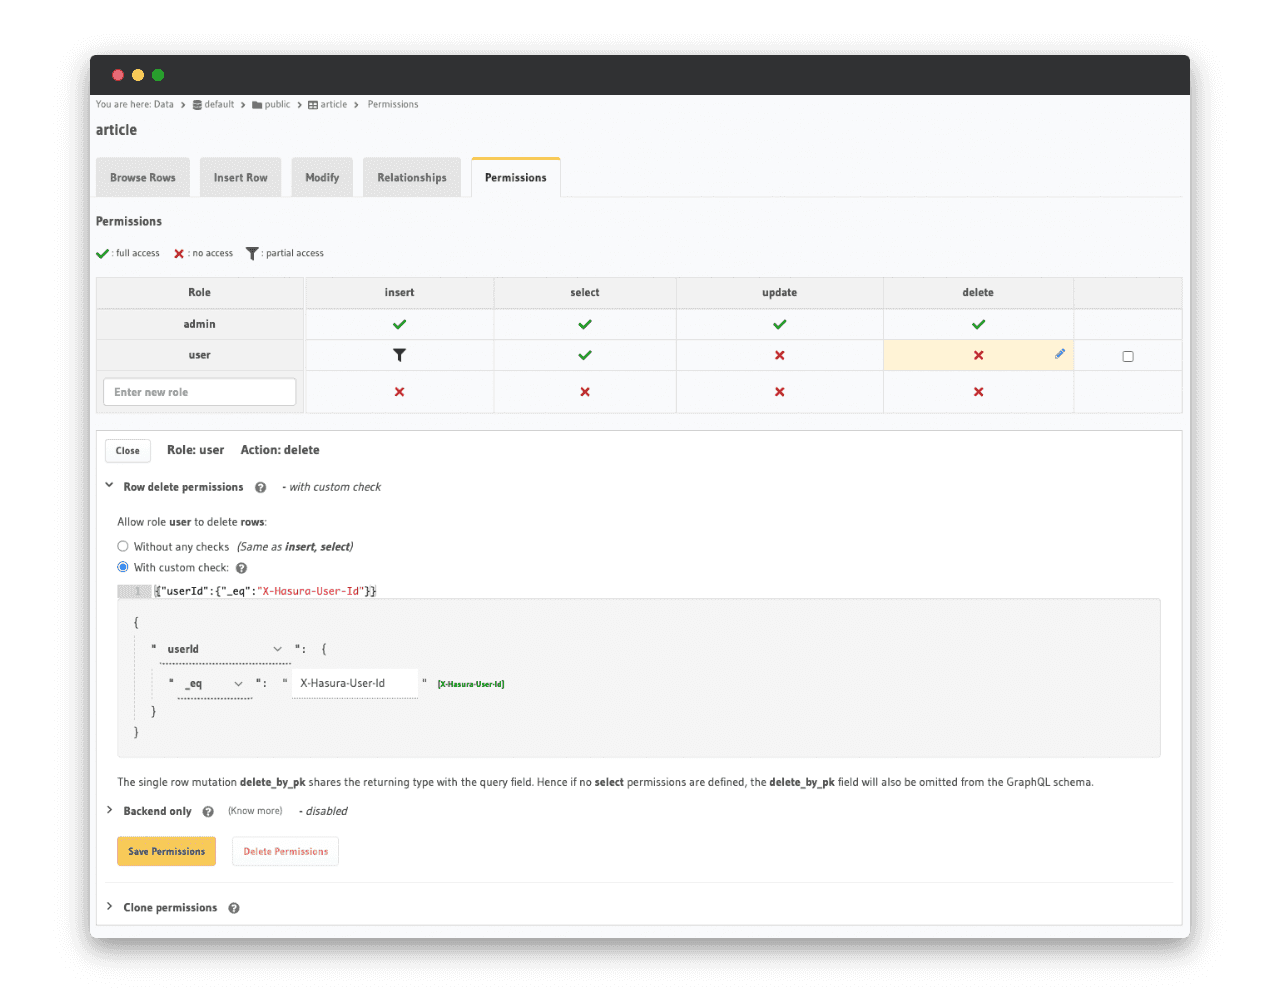Viewport: 1280px width, 993px height.
Task: Click the green check for user select permission
Action: [585, 355]
